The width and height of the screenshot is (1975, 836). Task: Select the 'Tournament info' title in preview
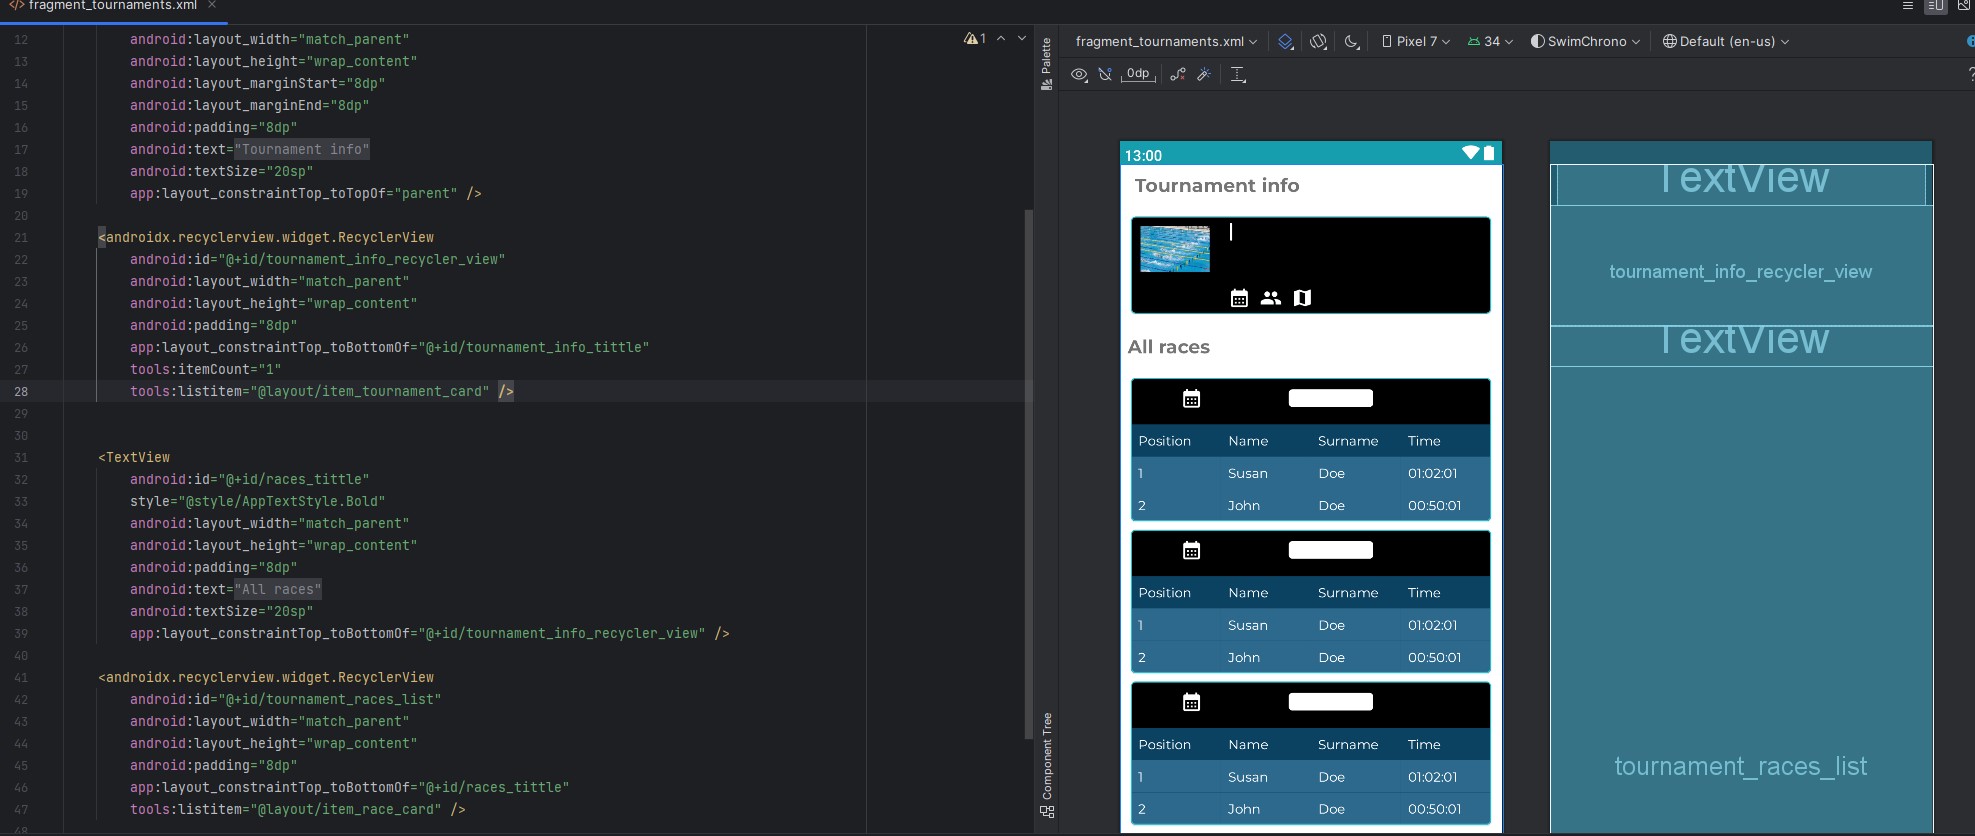[x=1217, y=186]
